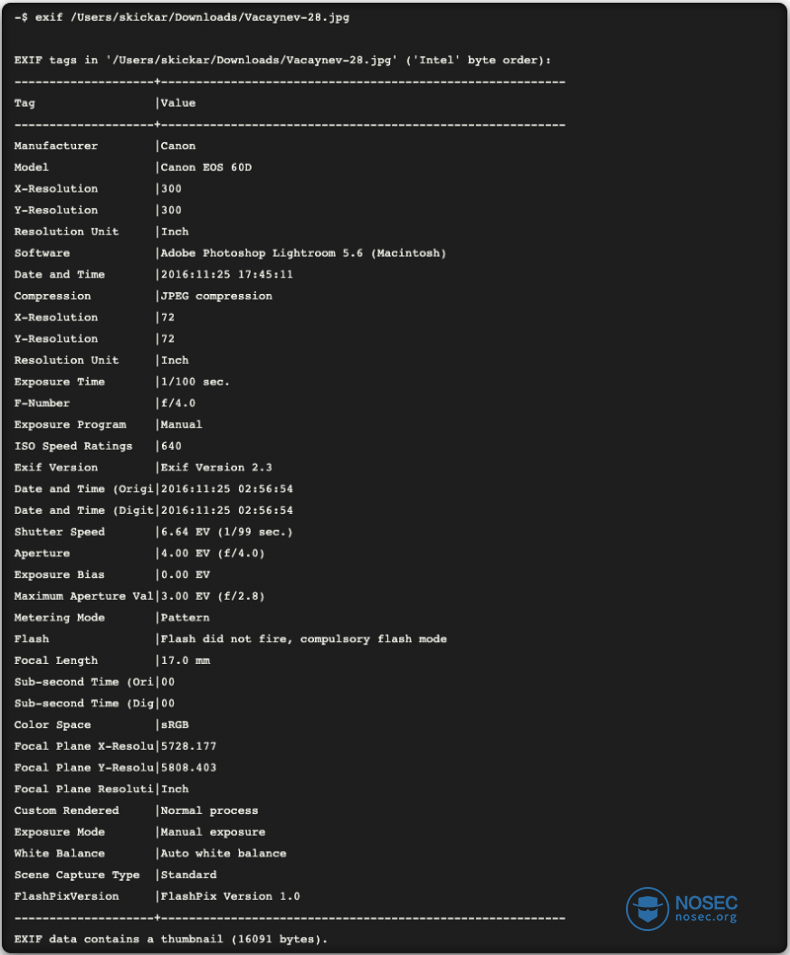Click the ISO Speed Ratings 640 value
Screen dimensions: 790x955
(171, 446)
